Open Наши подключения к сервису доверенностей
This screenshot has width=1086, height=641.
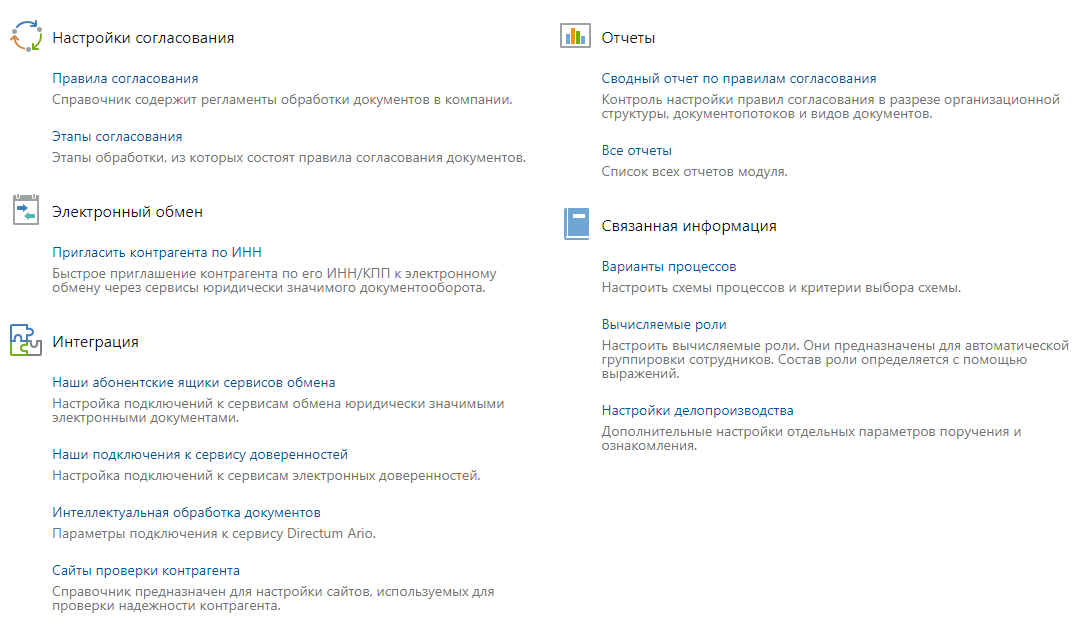coord(200,454)
